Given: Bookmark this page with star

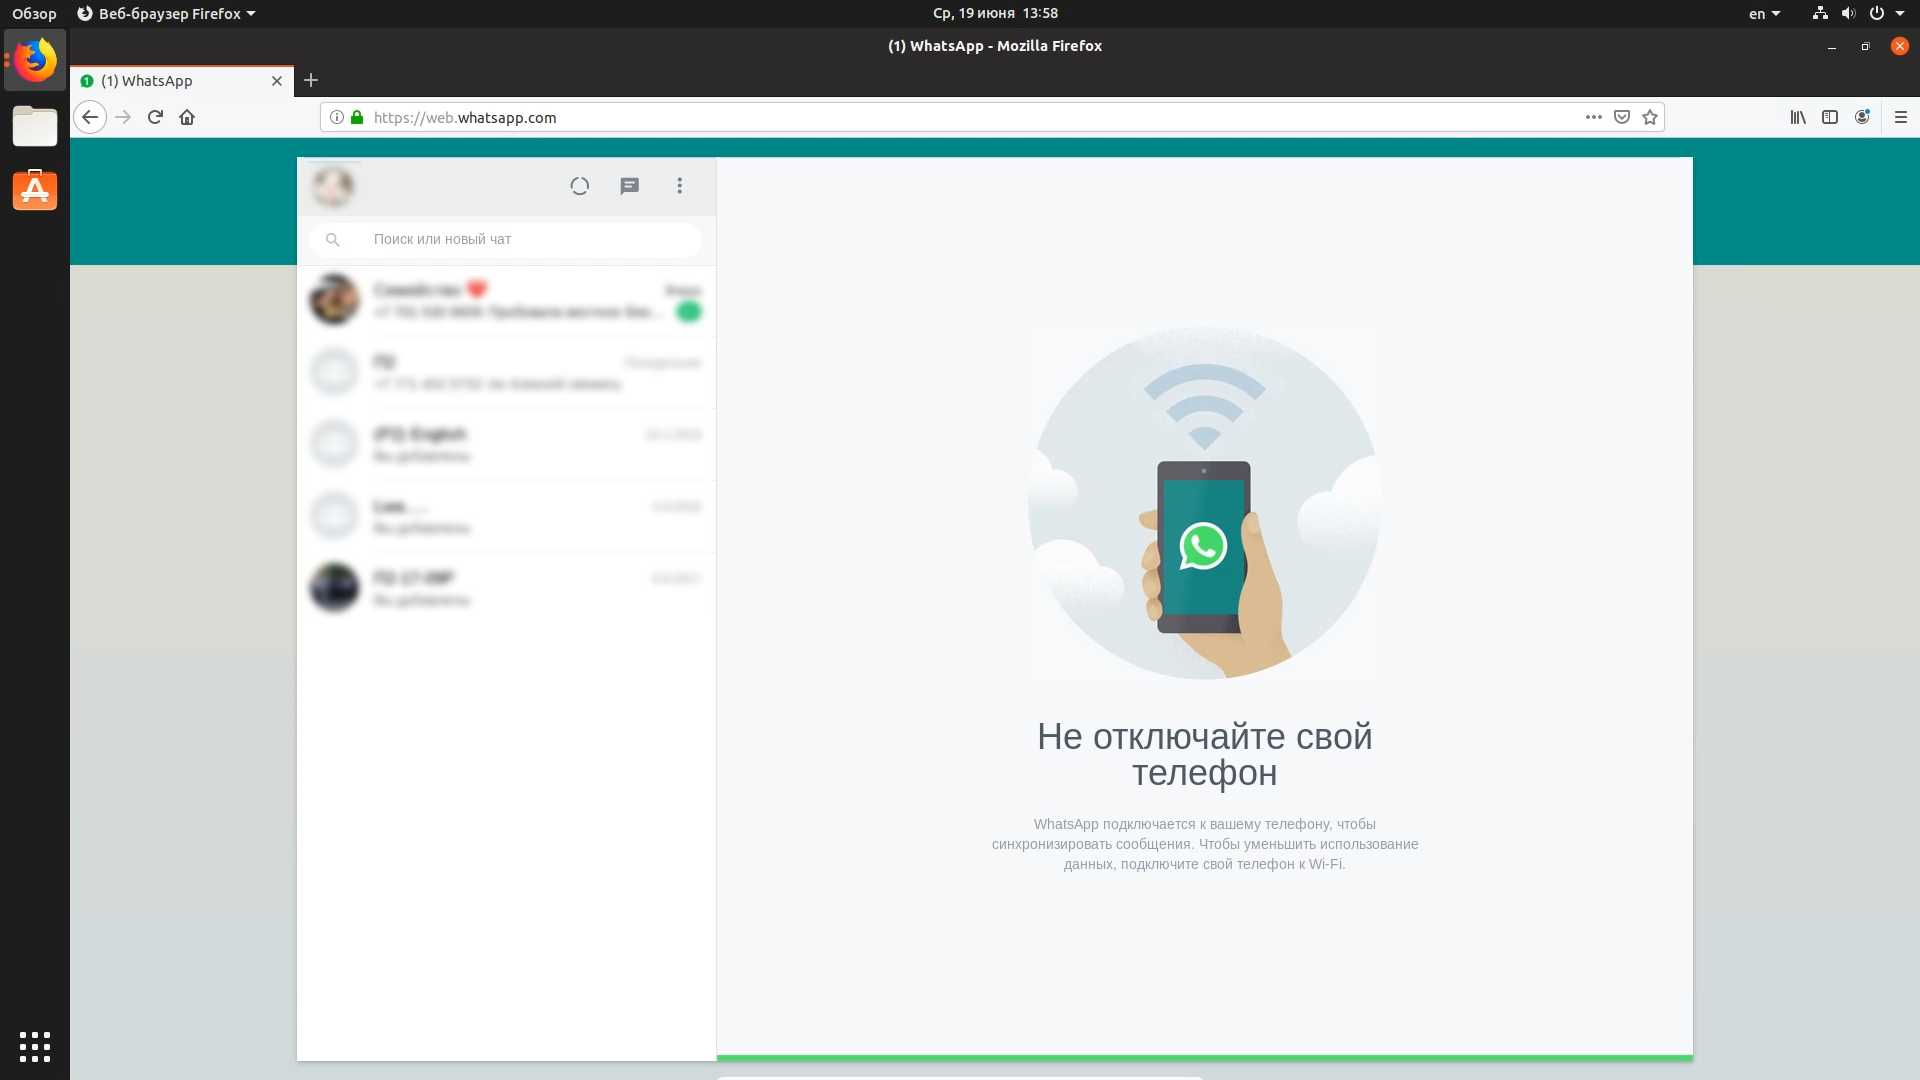Looking at the screenshot, I should pyautogui.click(x=1650, y=117).
